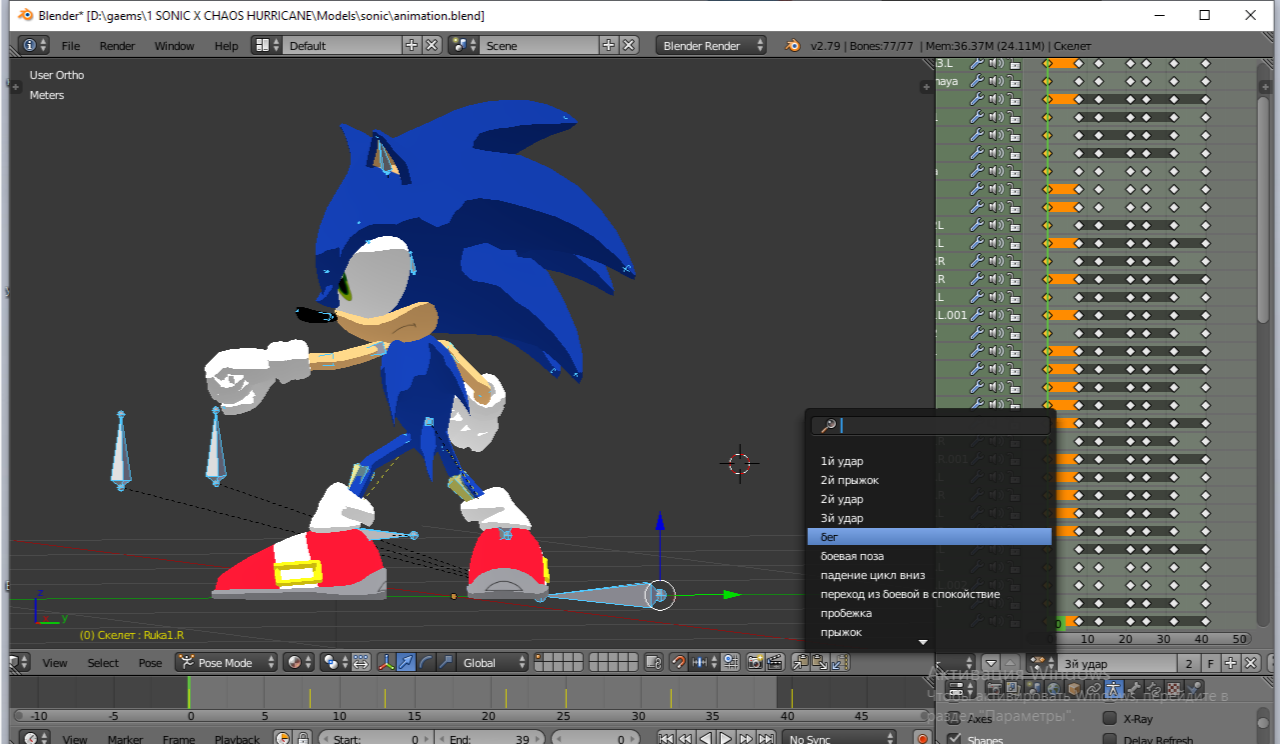Select the scale manipulator icon
Image resolution: width=1280 pixels, height=744 pixels.
446,662
